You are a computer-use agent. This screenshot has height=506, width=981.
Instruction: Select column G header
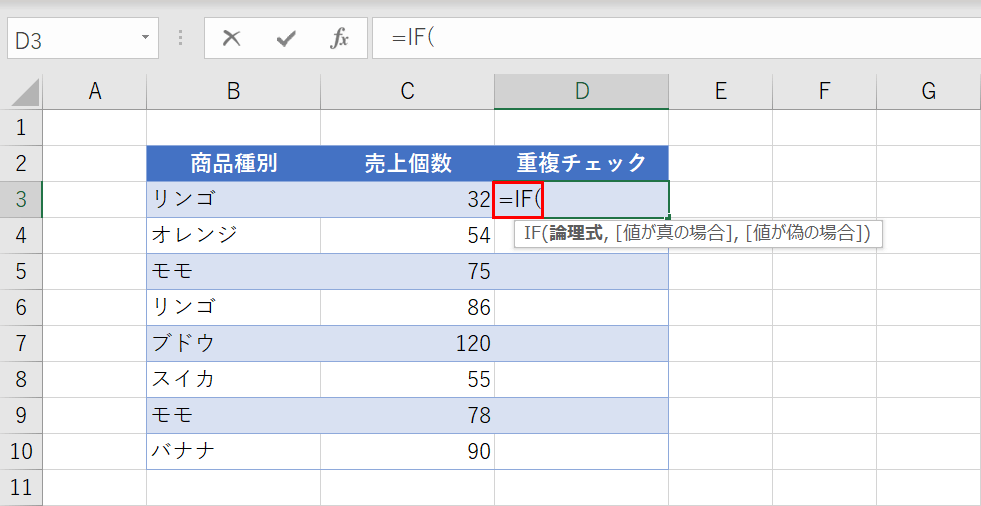[x=928, y=92]
